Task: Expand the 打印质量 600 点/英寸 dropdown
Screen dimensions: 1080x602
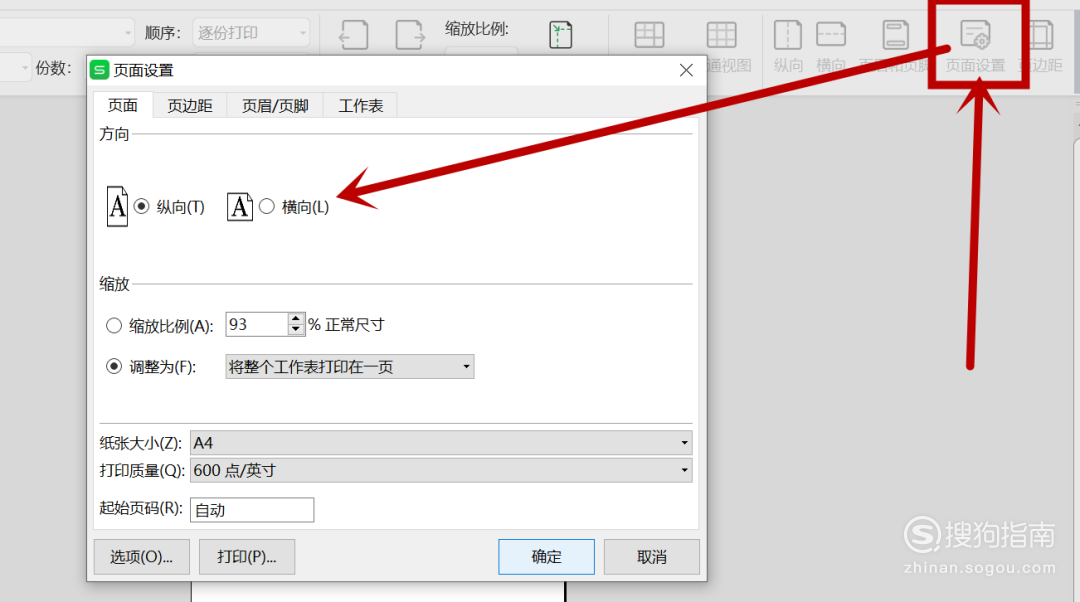Action: (441, 470)
